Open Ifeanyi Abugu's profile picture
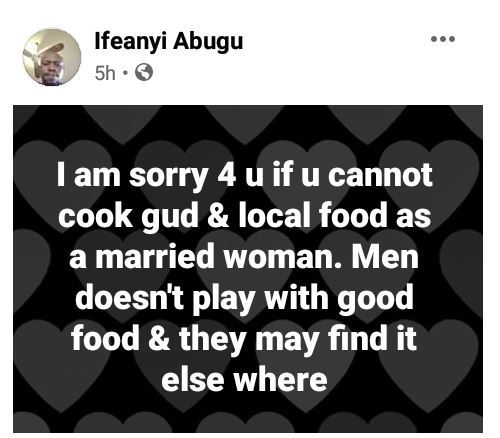Viewport: 500px width, 438px height. 52,57
